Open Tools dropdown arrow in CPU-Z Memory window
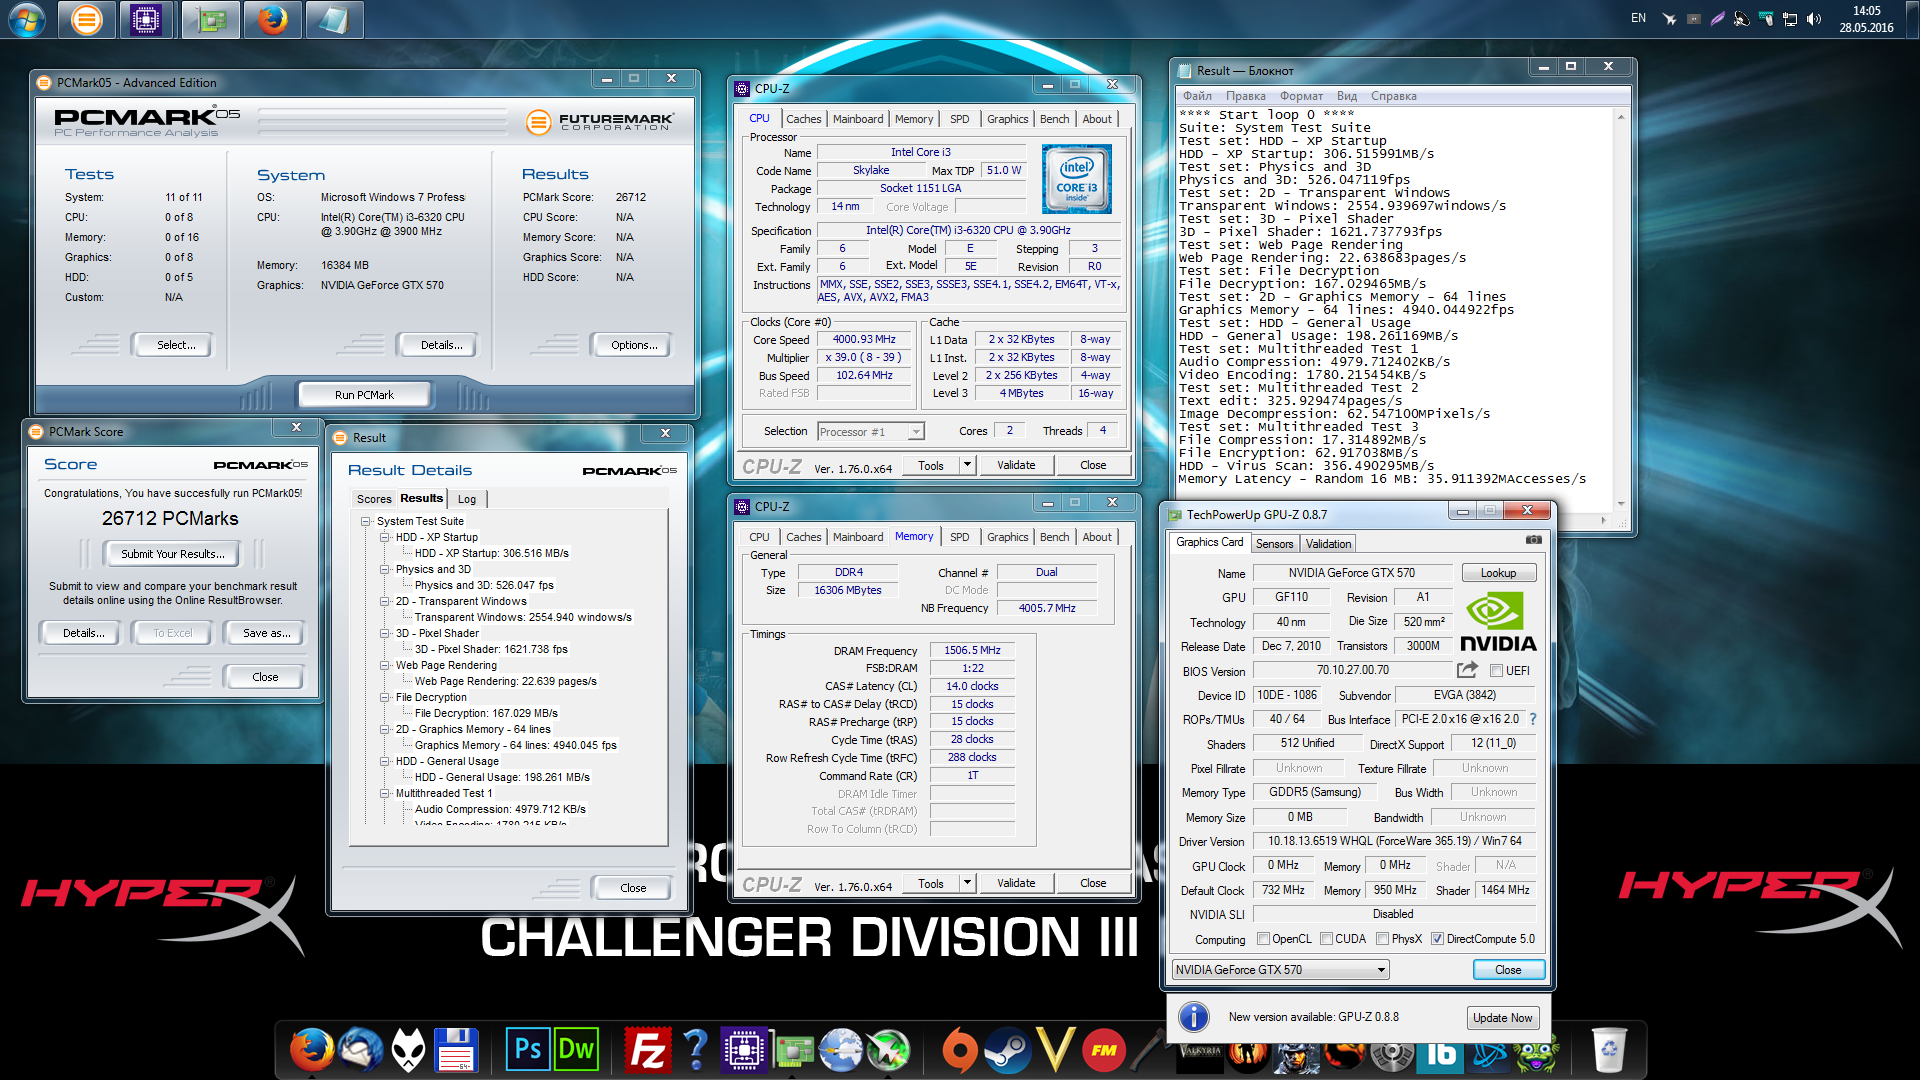Image resolution: width=1920 pixels, height=1080 pixels. pos(967,882)
